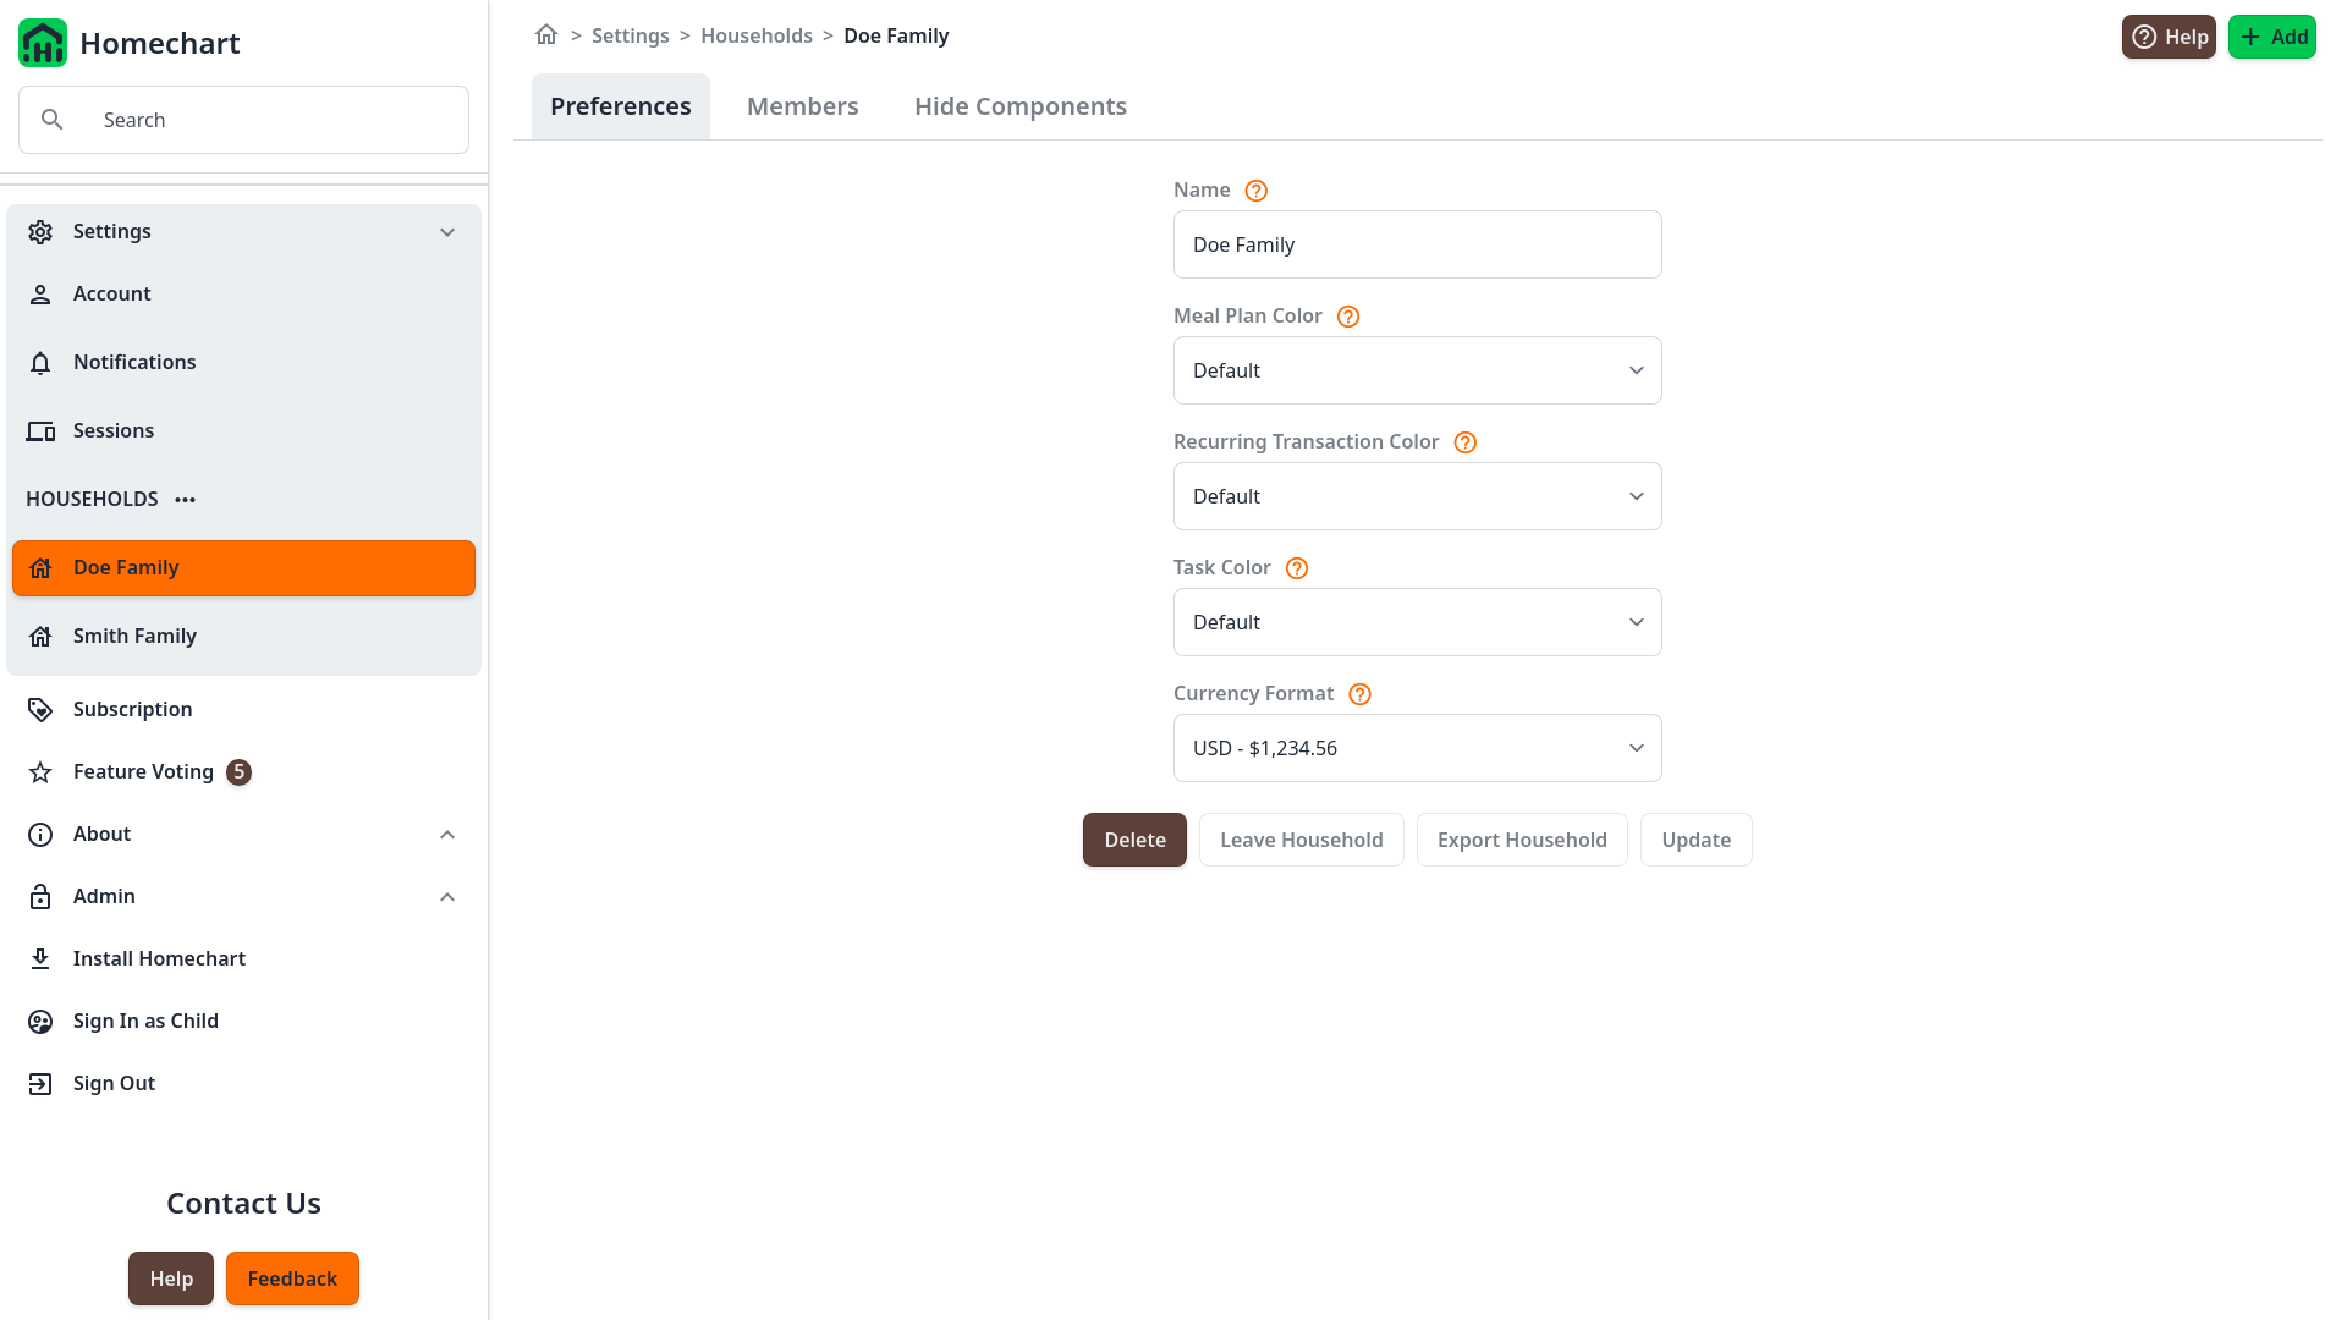2347x1320 pixels.
Task: Click the Help question mark icon
Action: coord(2144,35)
